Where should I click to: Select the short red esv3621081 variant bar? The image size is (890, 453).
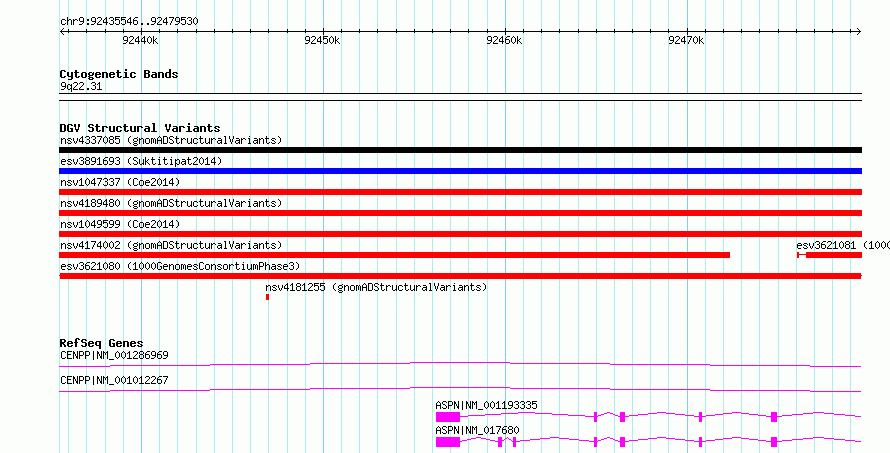829,255
